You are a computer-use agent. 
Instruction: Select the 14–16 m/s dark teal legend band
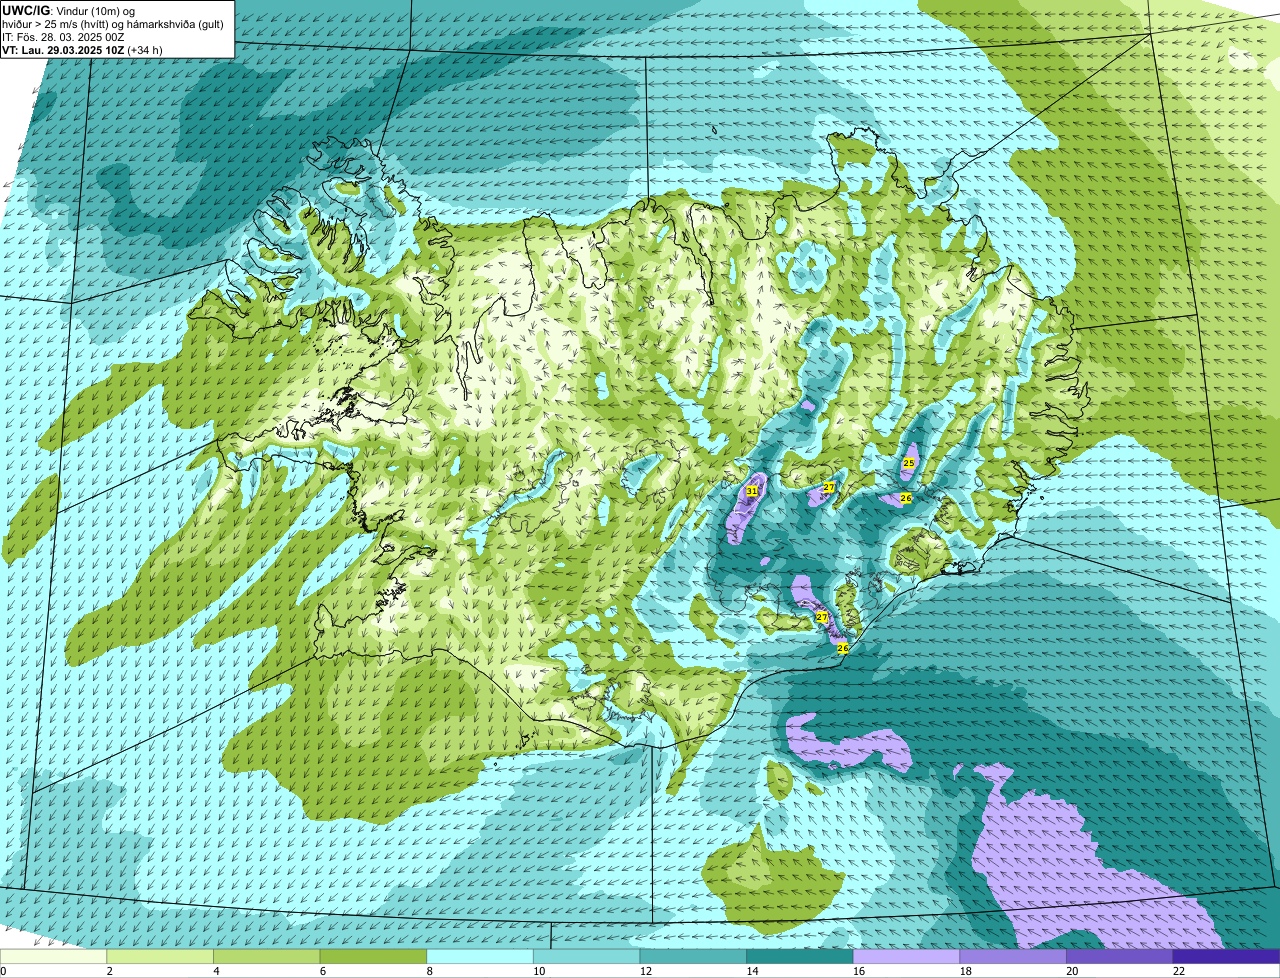point(800,957)
